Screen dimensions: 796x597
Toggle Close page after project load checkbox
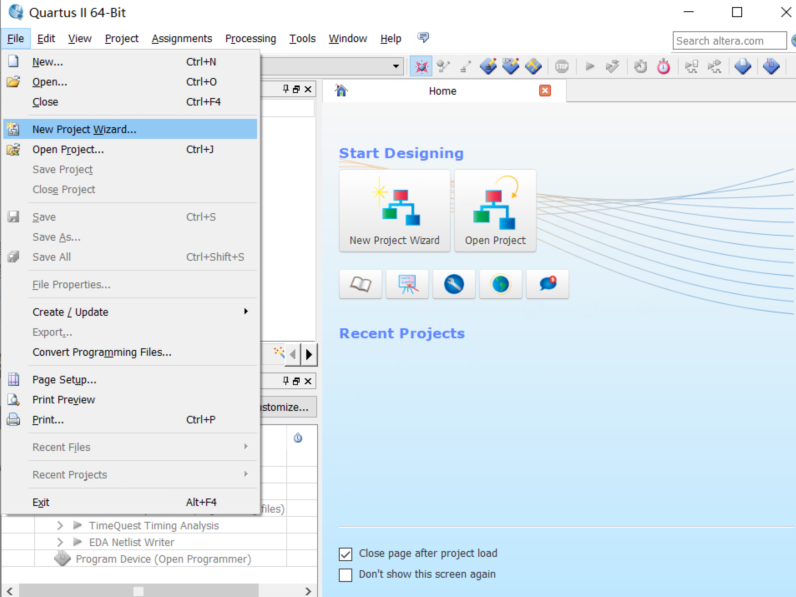pyautogui.click(x=345, y=554)
